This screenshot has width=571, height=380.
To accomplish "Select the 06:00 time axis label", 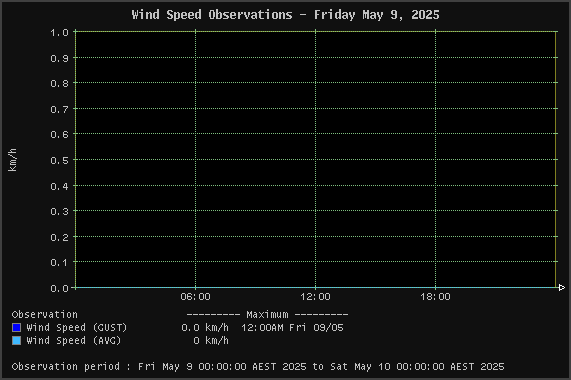I will click(196, 297).
